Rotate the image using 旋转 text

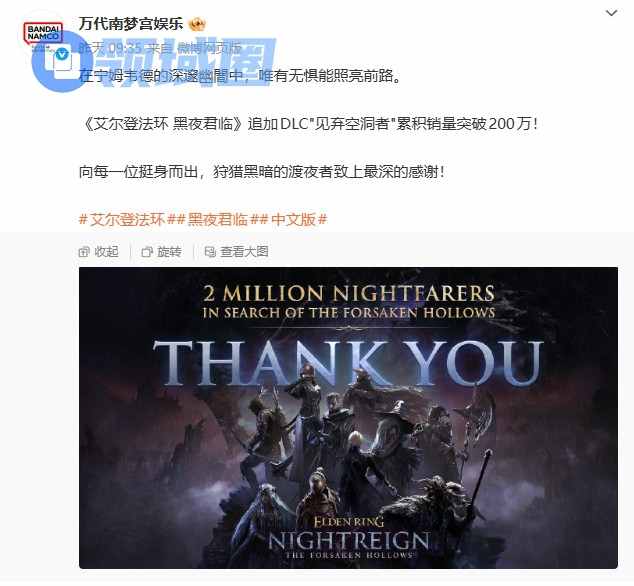click(x=169, y=252)
